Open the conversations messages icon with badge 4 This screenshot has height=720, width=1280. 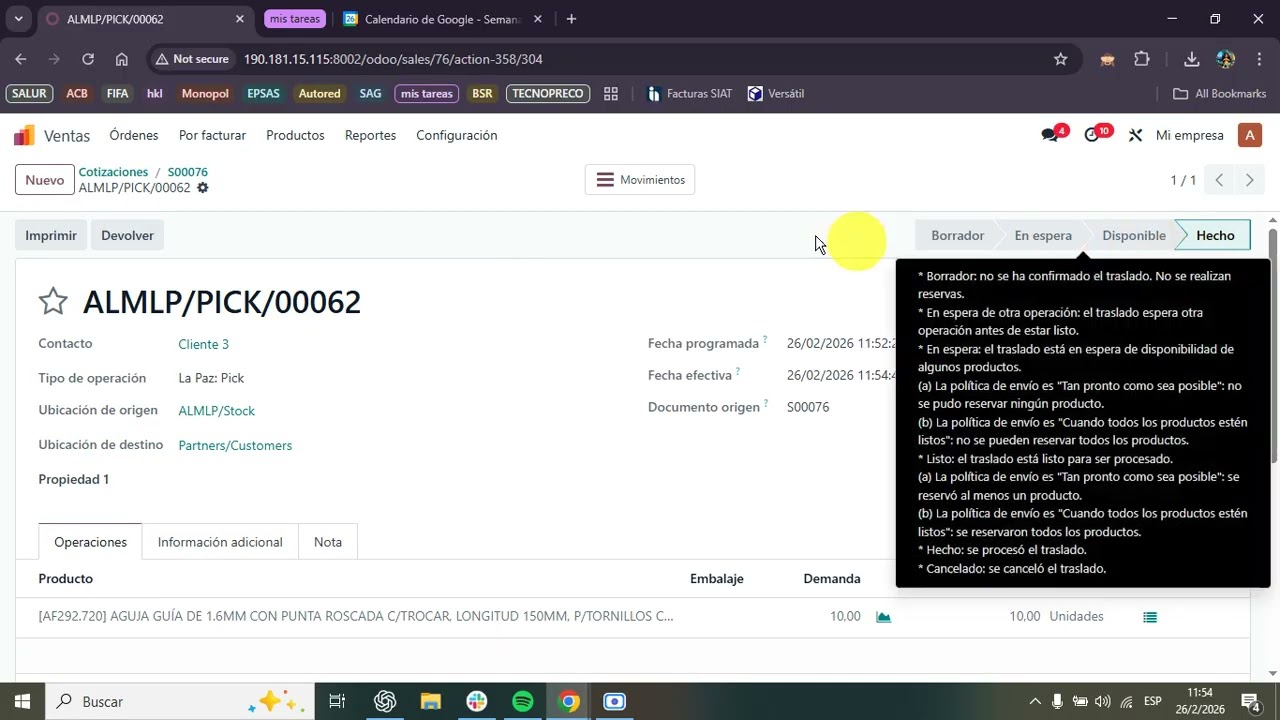point(1052,135)
